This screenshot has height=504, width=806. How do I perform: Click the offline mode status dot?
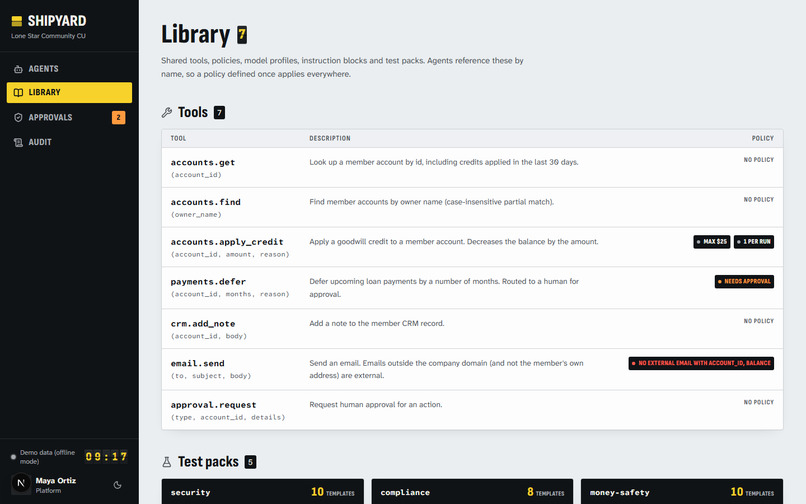point(13,457)
